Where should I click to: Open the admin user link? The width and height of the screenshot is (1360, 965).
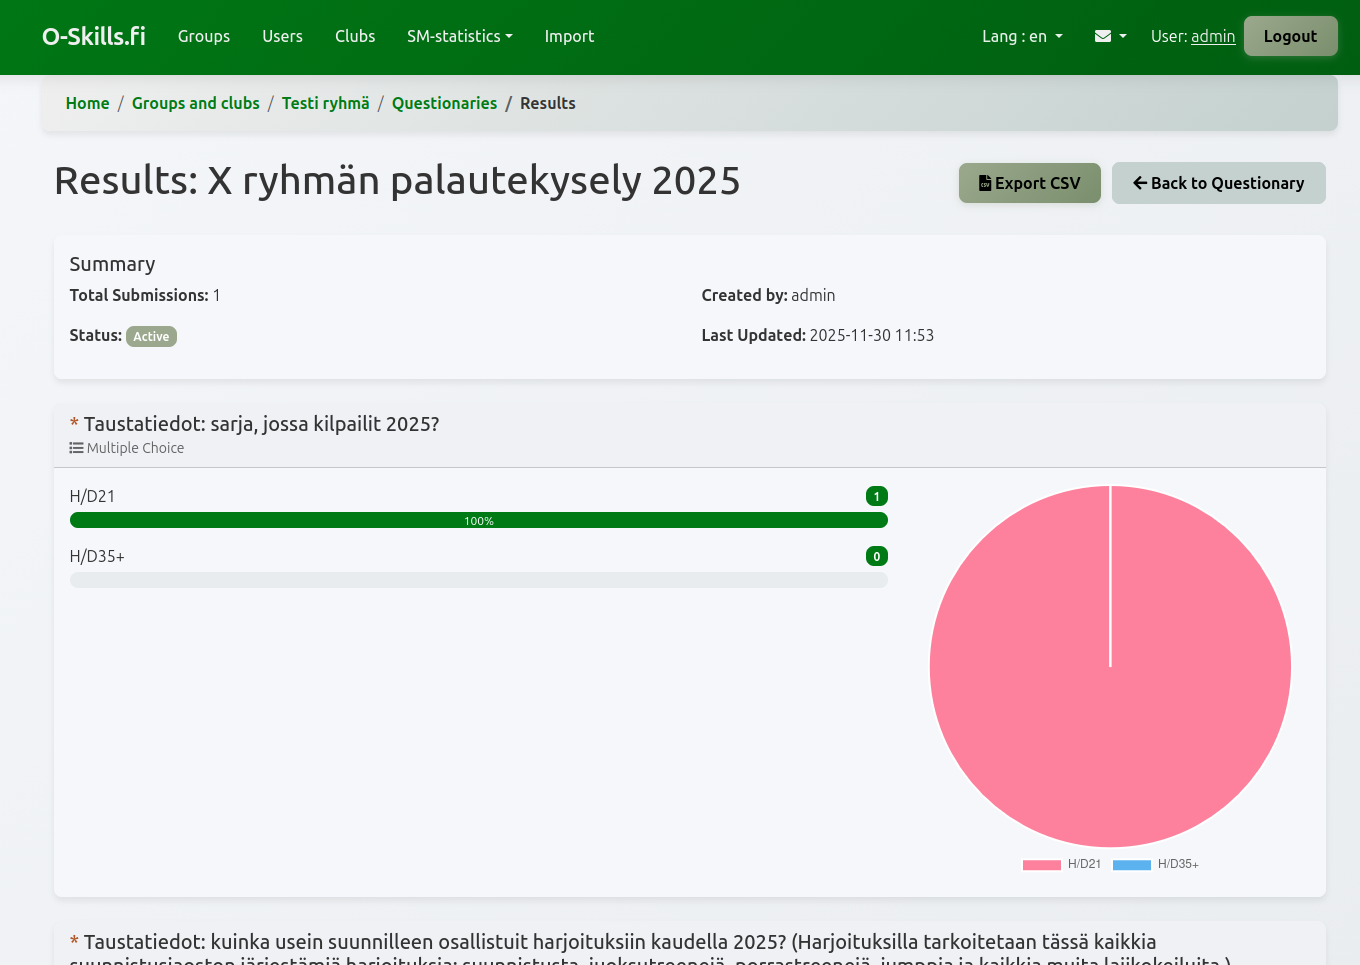click(x=1213, y=36)
